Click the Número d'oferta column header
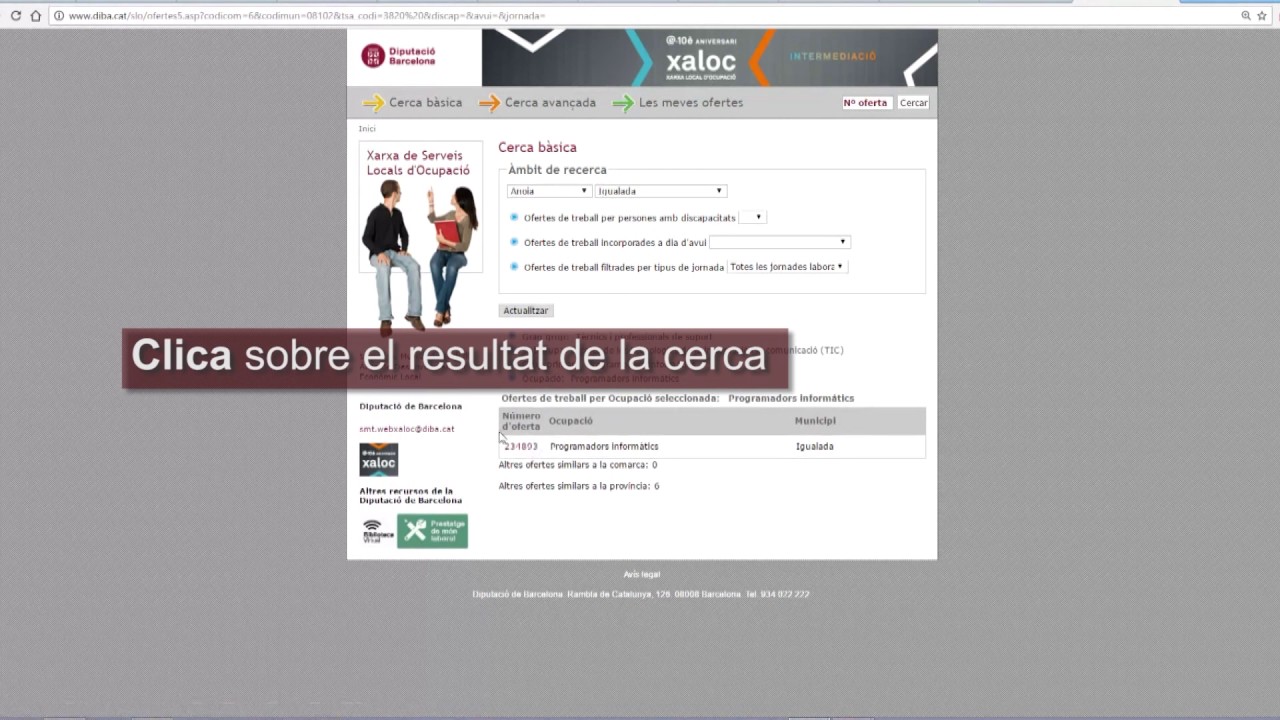 point(521,421)
